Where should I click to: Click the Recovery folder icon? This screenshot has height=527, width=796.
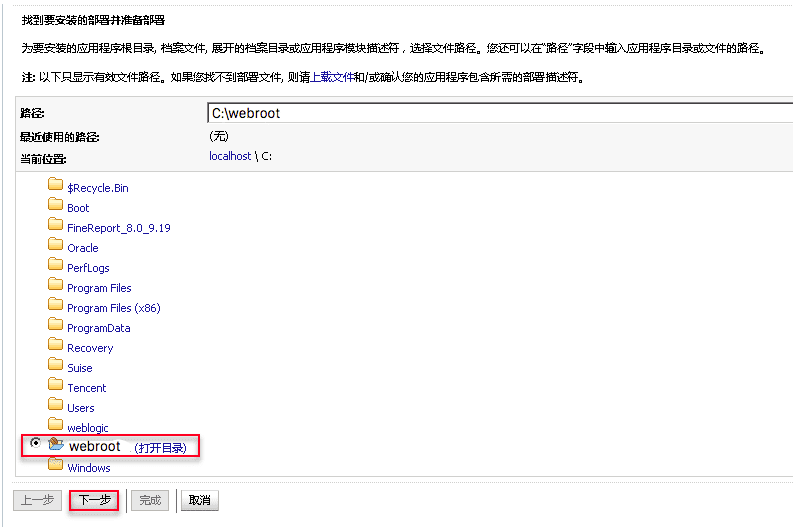tap(55, 344)
